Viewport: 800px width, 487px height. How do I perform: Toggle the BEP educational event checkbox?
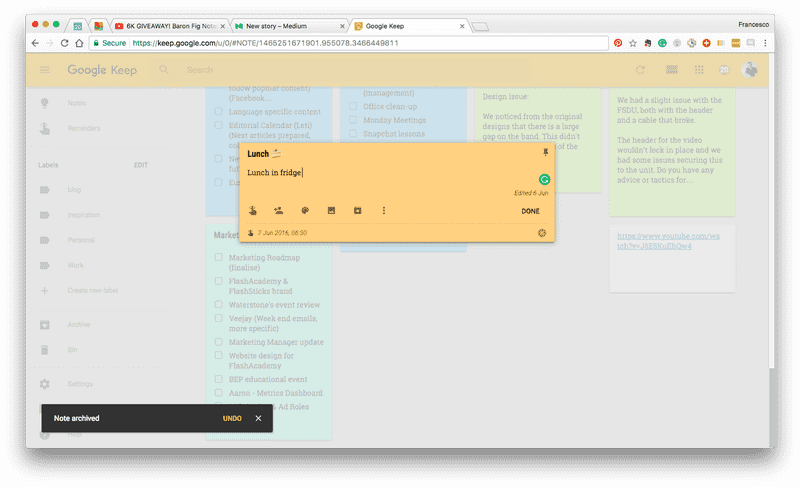pos(220,380)
